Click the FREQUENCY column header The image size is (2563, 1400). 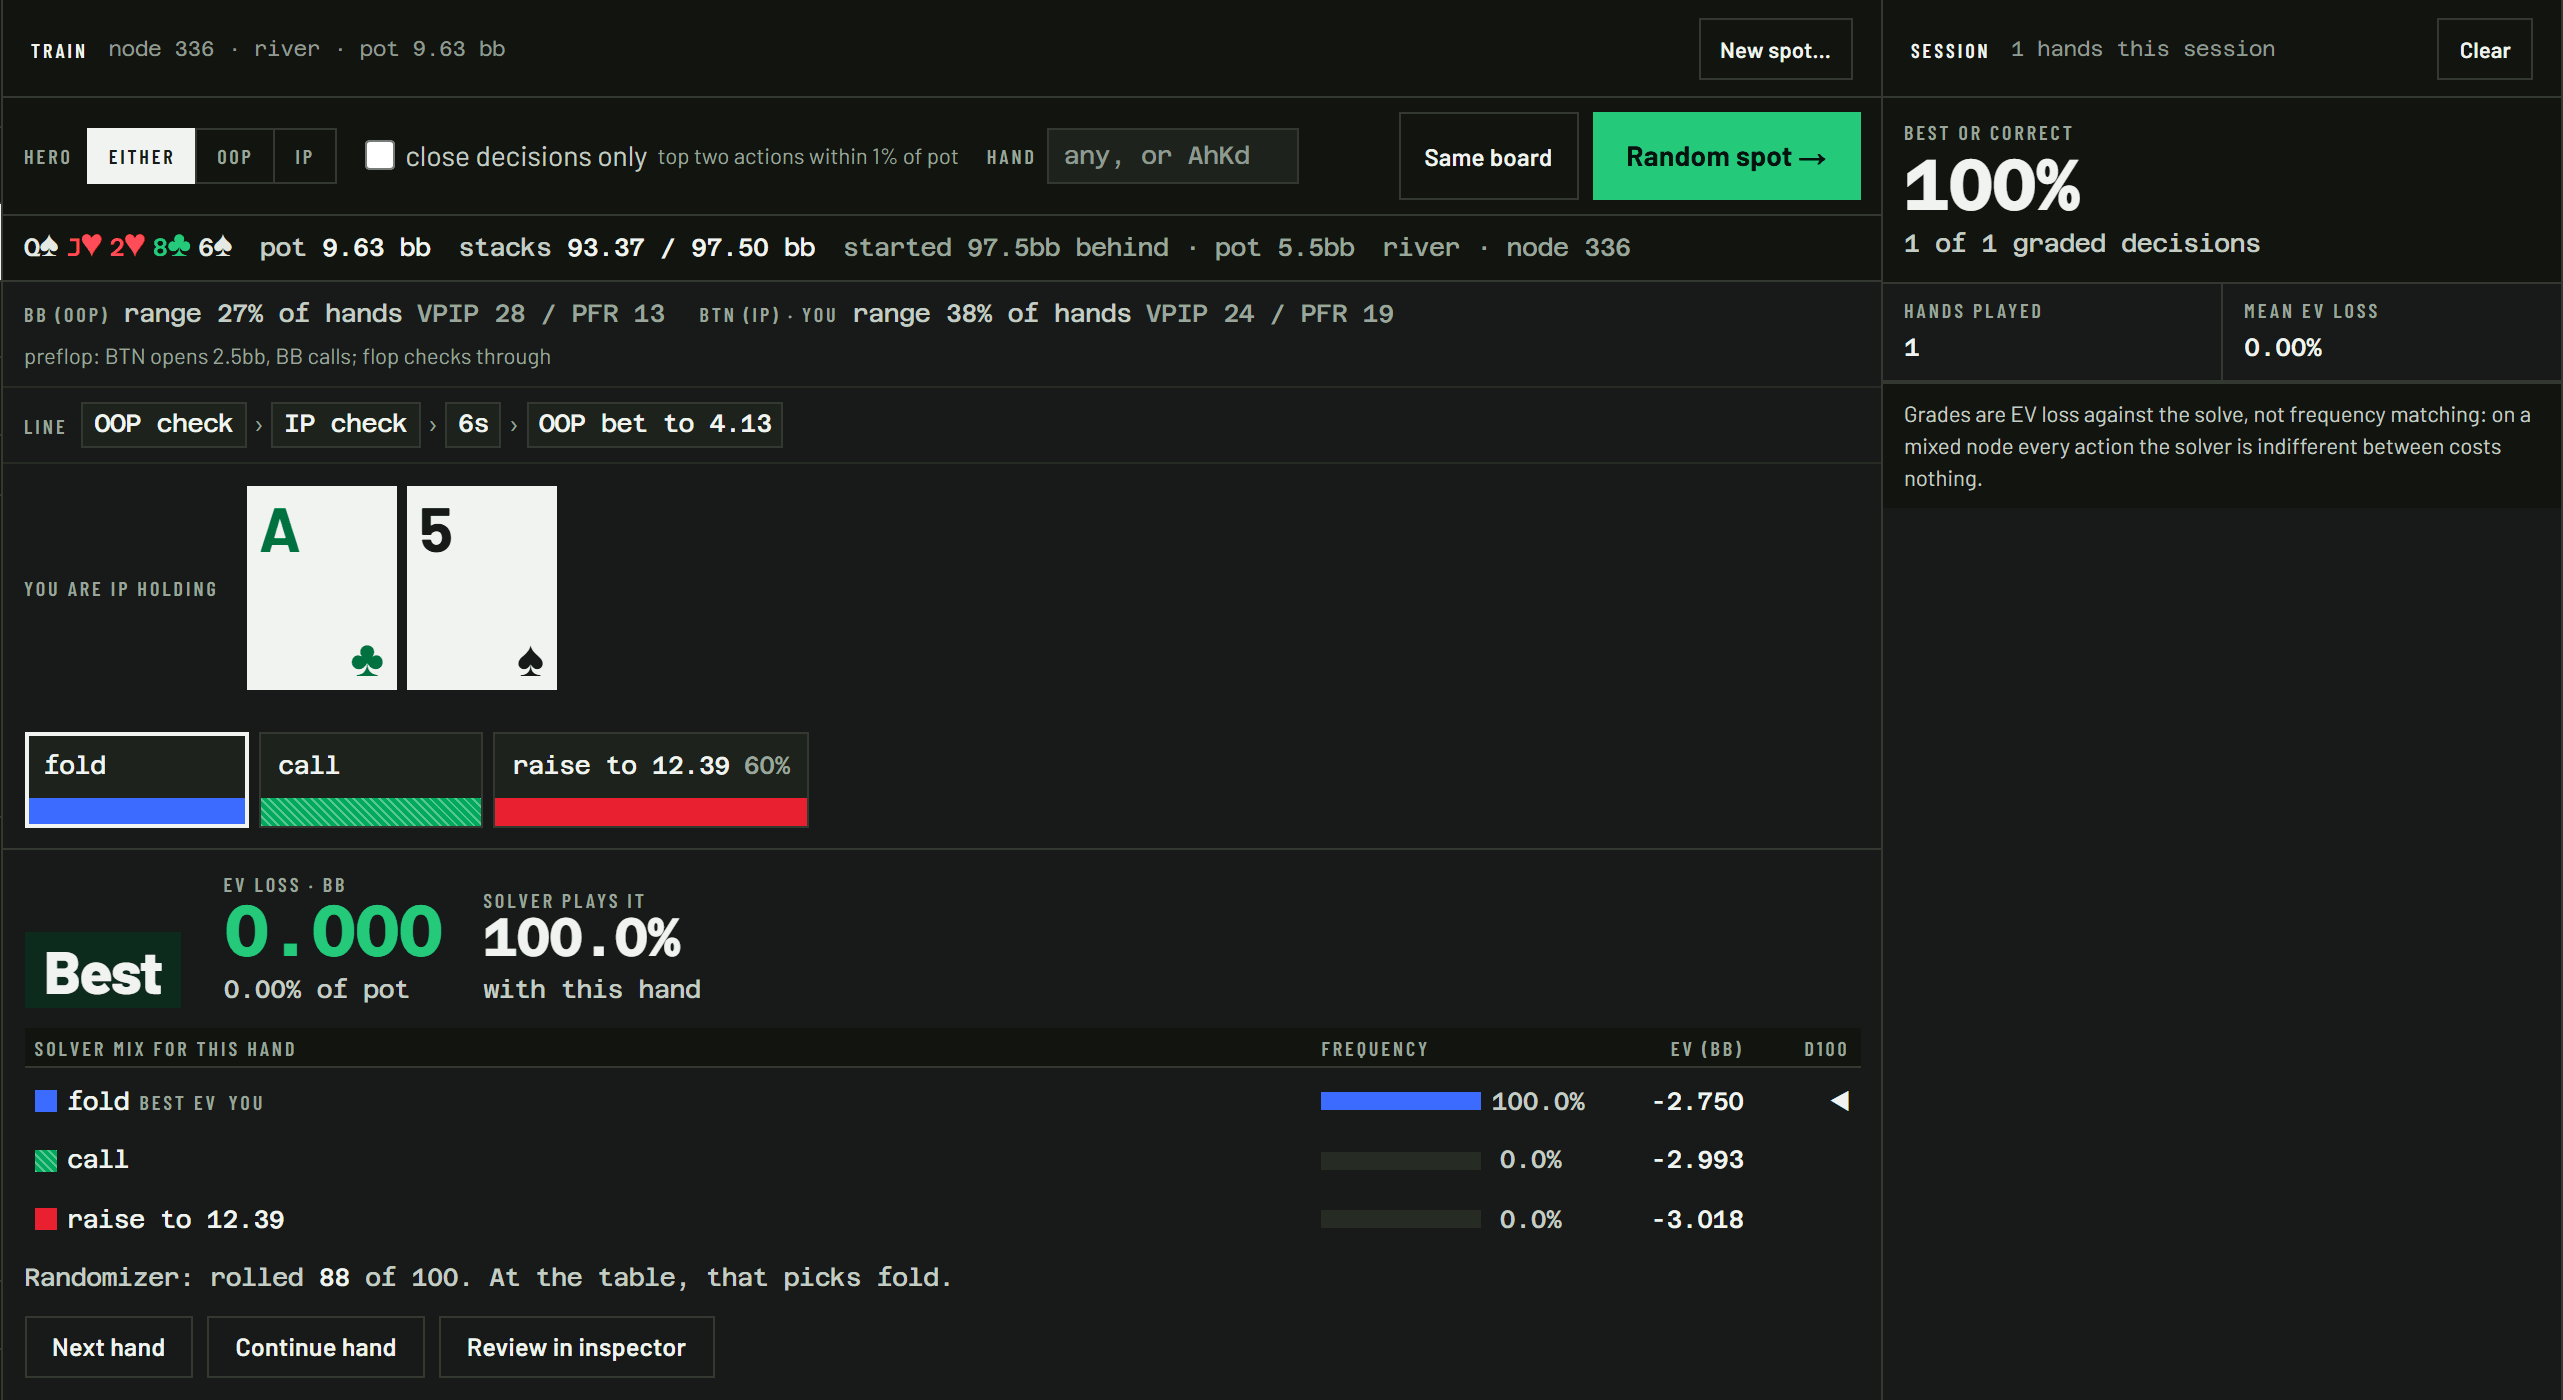(1374, 1049)
